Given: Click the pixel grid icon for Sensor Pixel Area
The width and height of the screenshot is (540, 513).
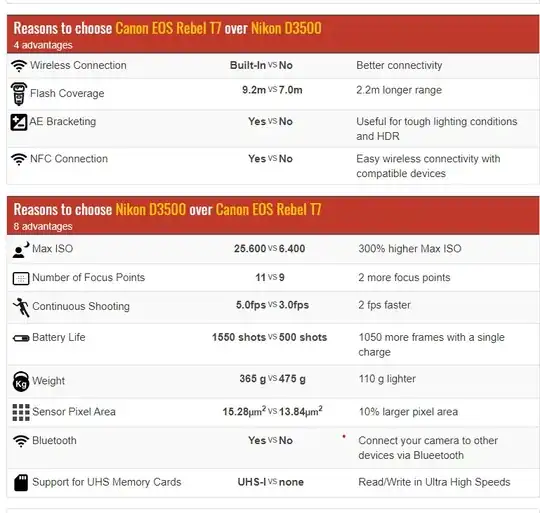Looking at the screenshot, I should (x=21, y=412).
